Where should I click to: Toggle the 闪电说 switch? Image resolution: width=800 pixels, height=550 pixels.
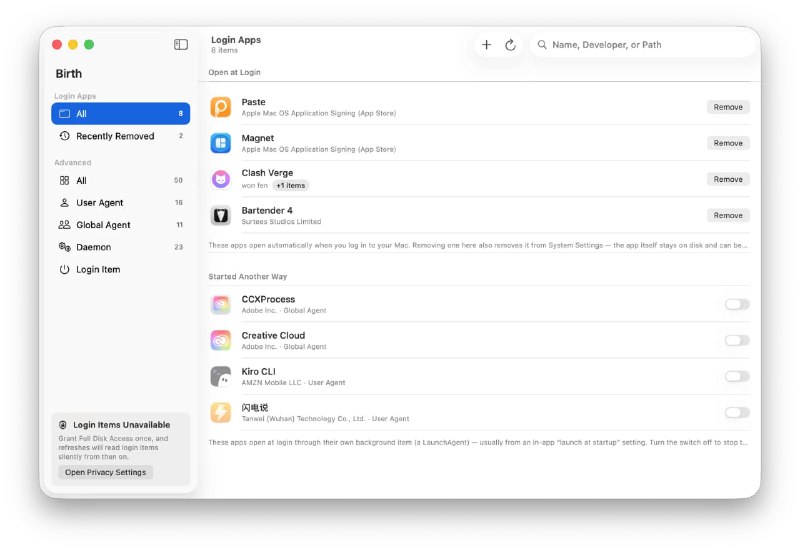737,412
